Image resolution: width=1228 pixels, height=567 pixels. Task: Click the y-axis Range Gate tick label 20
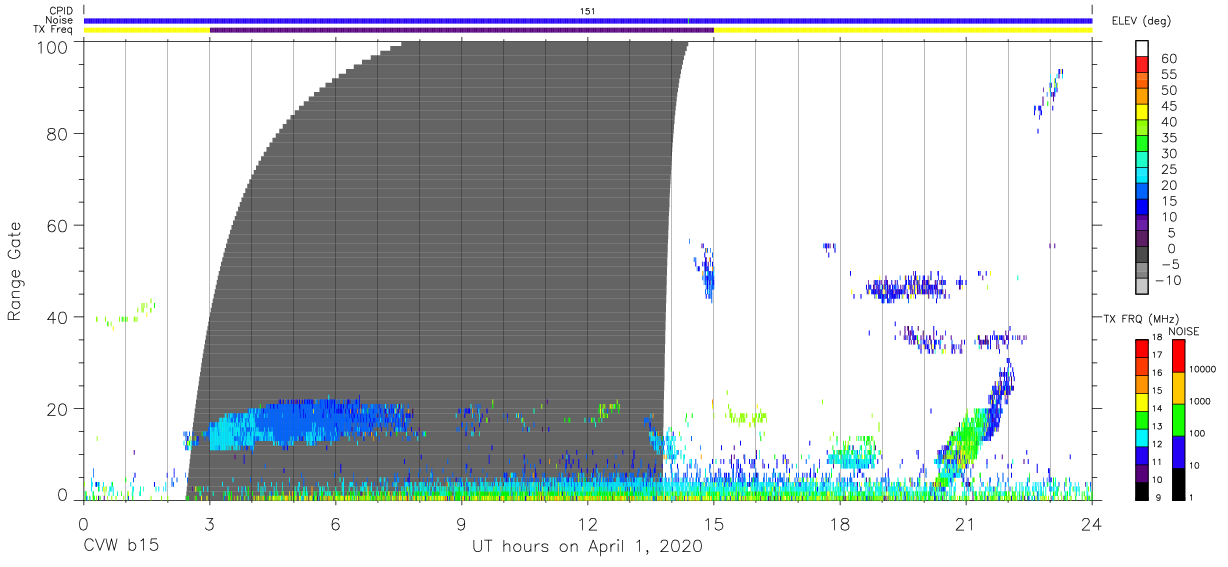(58, 409)
